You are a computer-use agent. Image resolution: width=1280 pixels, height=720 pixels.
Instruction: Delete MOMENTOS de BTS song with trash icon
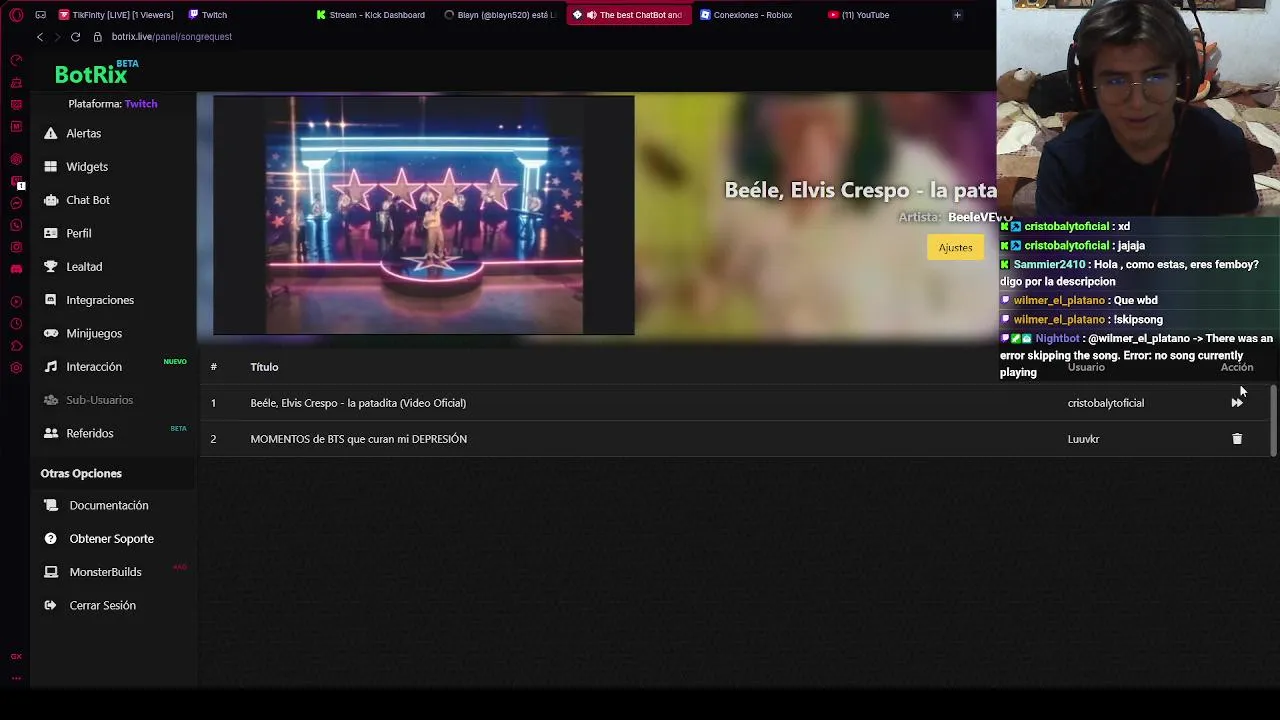pyautogui.click(x=1237, y=439)
